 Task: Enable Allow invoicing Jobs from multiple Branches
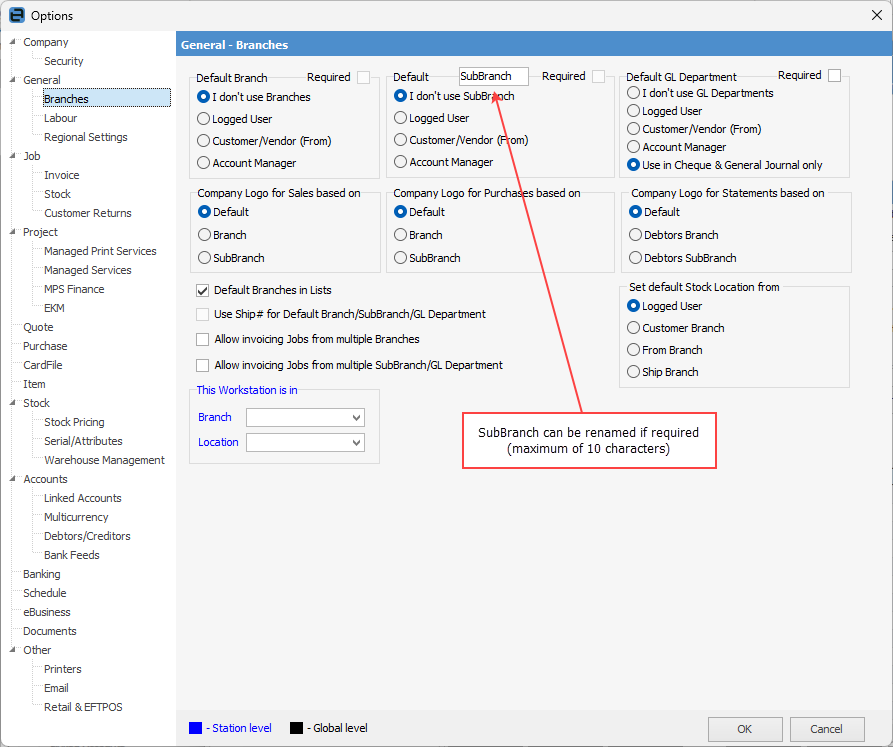point(202,339)
